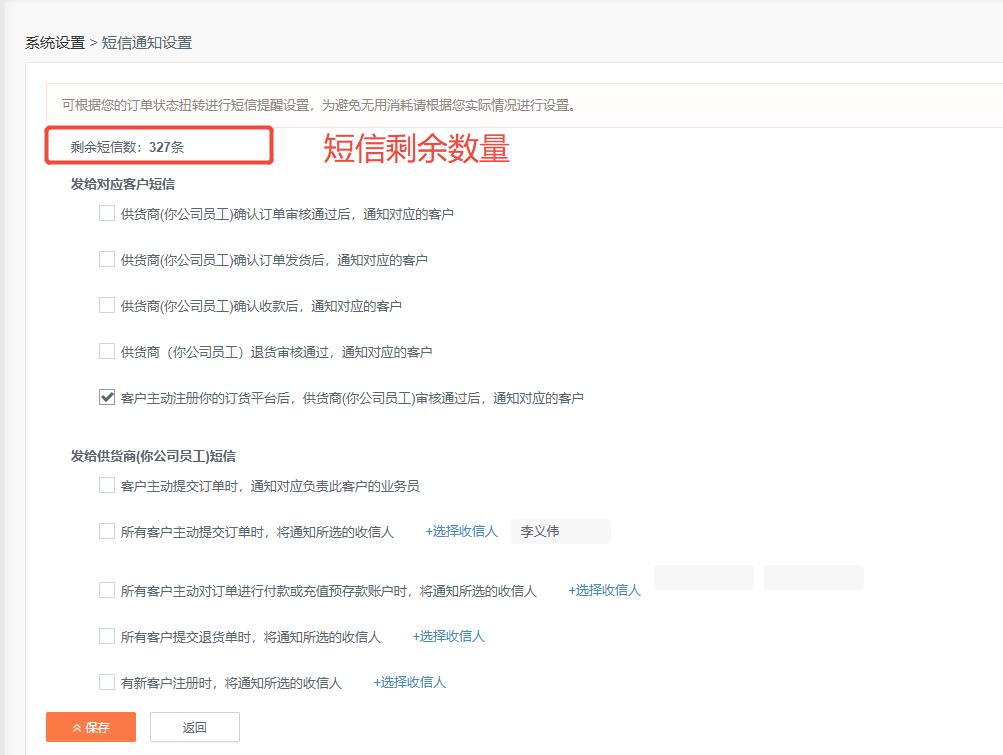Check payment received customer notification checkbox
1003x755 pixels.
pyautogui.click(x=107, y=305)
